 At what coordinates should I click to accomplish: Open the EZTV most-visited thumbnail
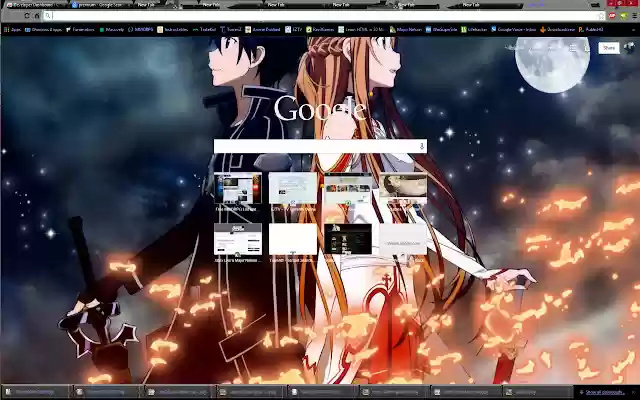click(x=293, y=189)
